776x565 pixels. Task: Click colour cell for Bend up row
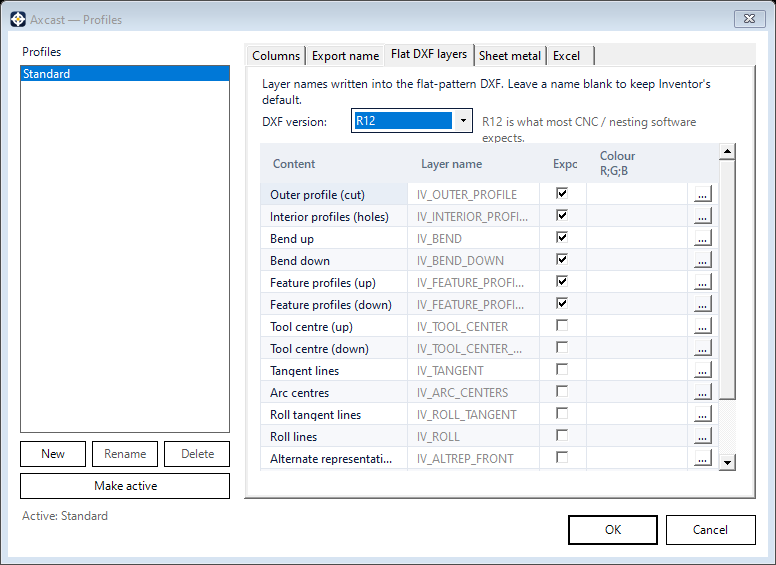tap(636, 238)
